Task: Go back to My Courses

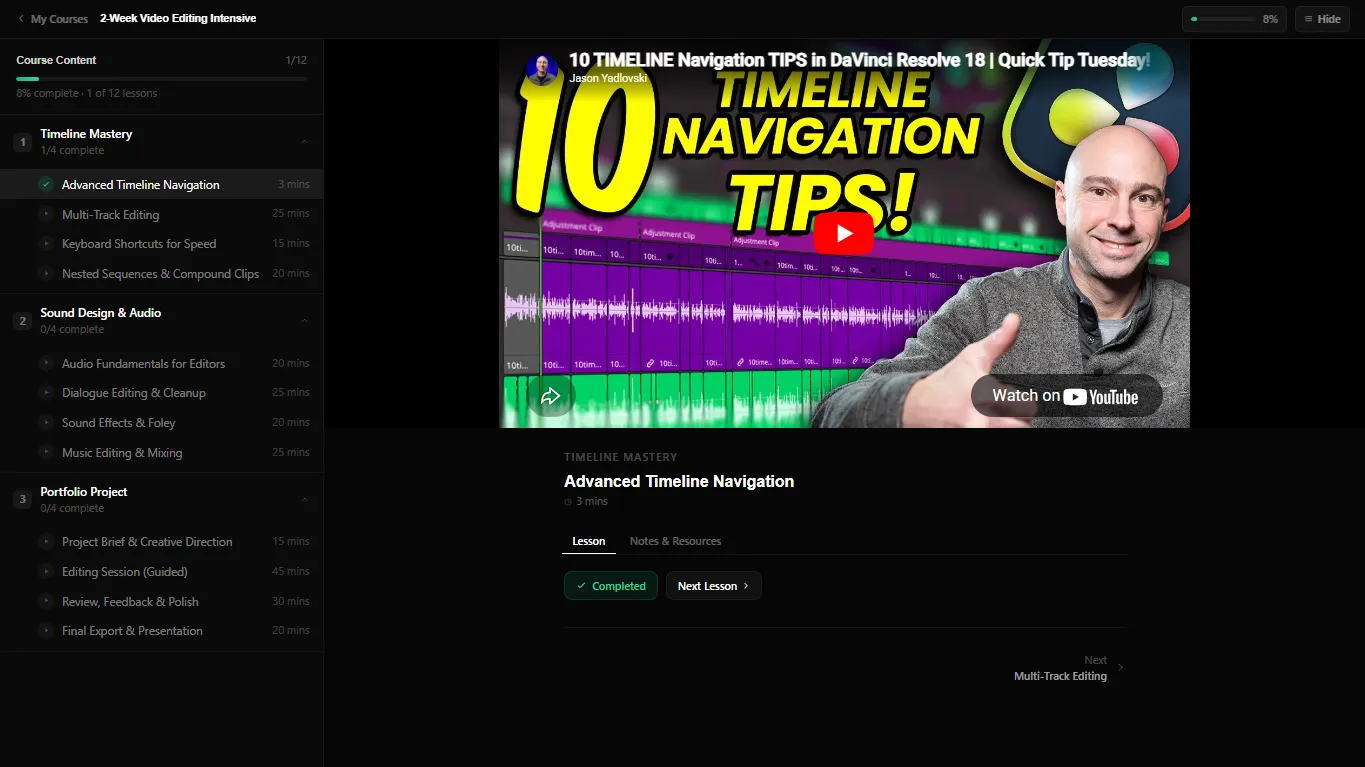Action: click(53, 19)
